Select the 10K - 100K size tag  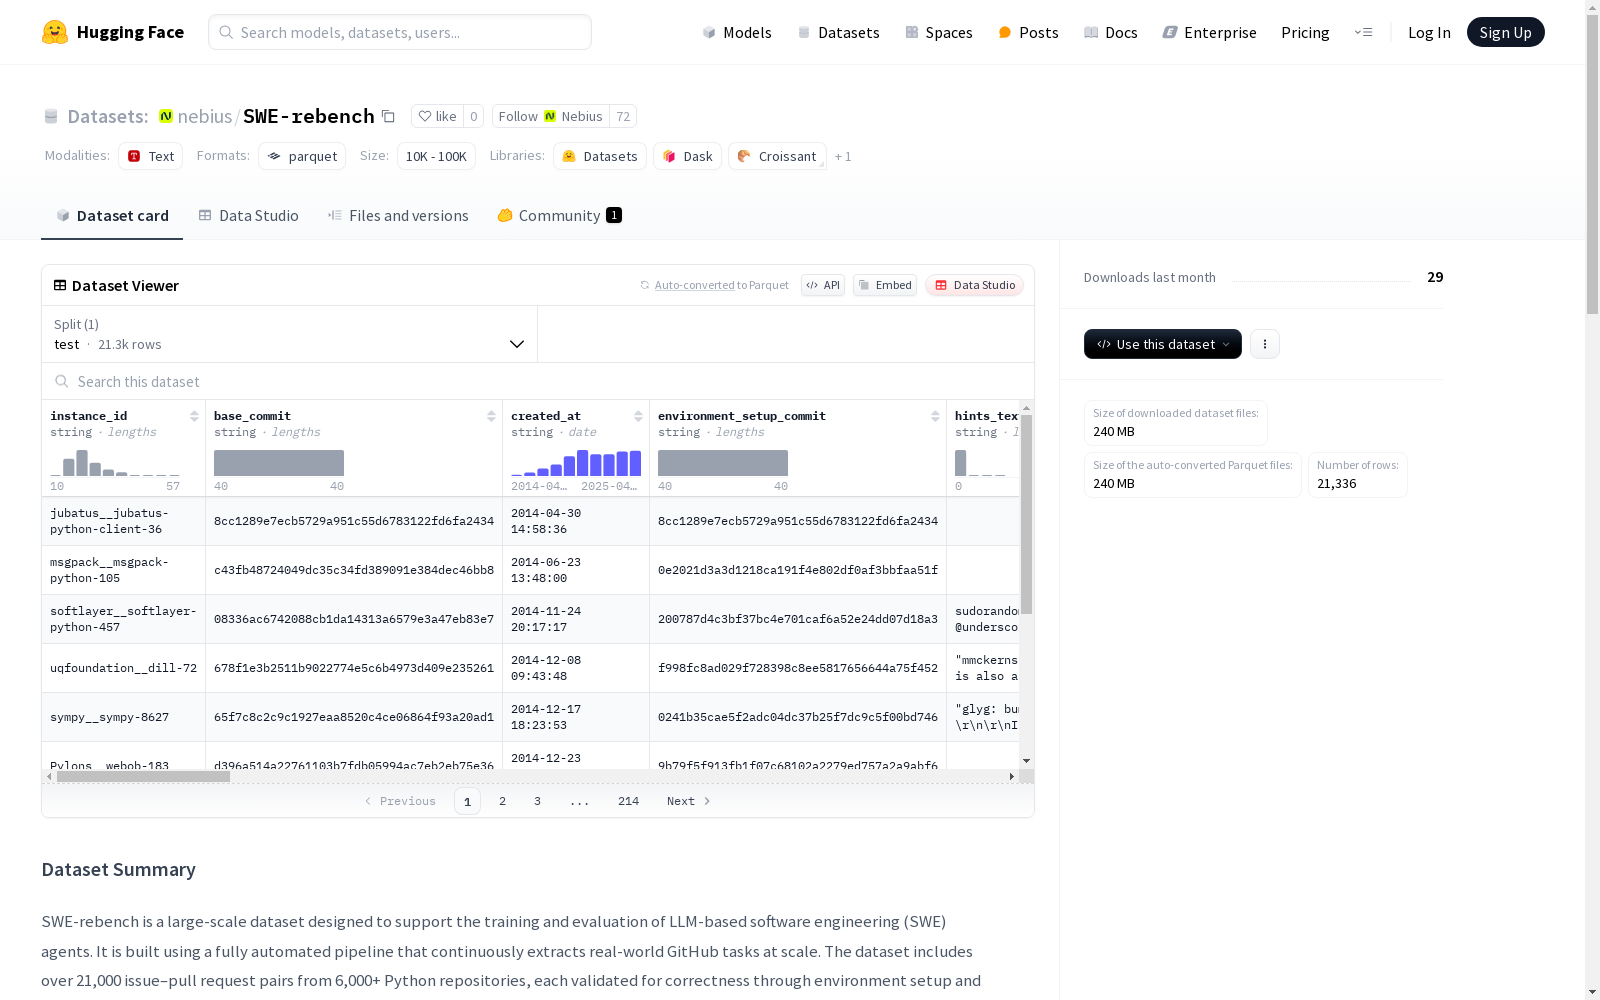(x=436, y=156)
